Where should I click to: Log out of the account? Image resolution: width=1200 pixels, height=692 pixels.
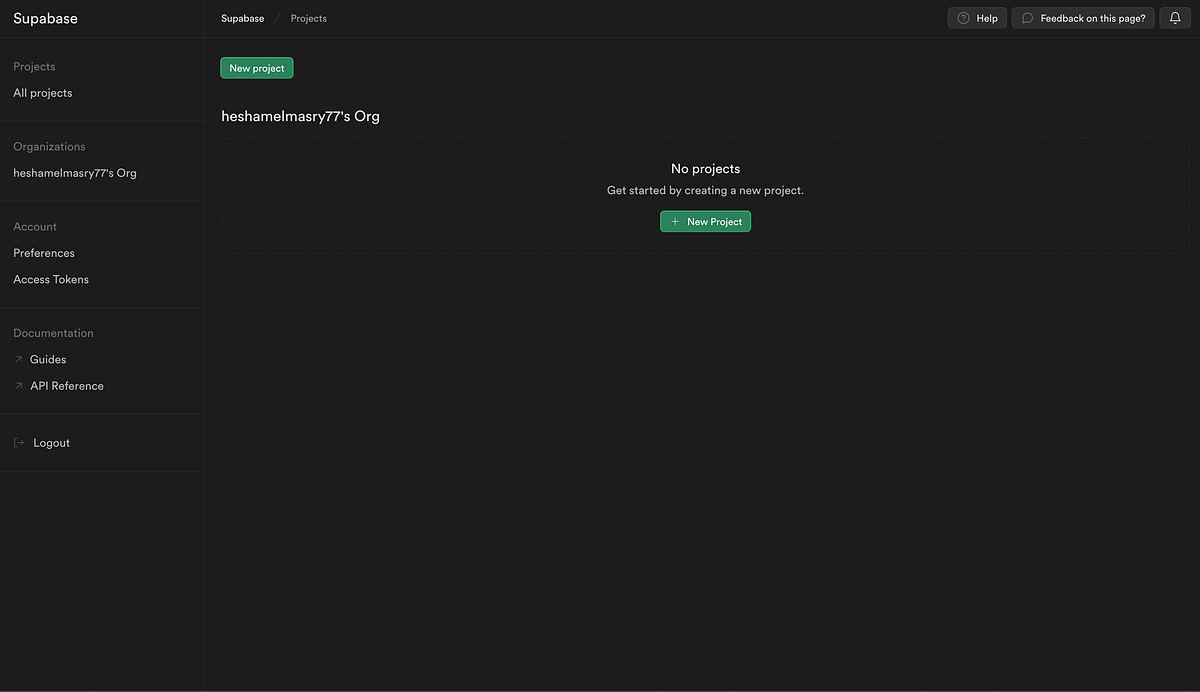click(51, 442)
